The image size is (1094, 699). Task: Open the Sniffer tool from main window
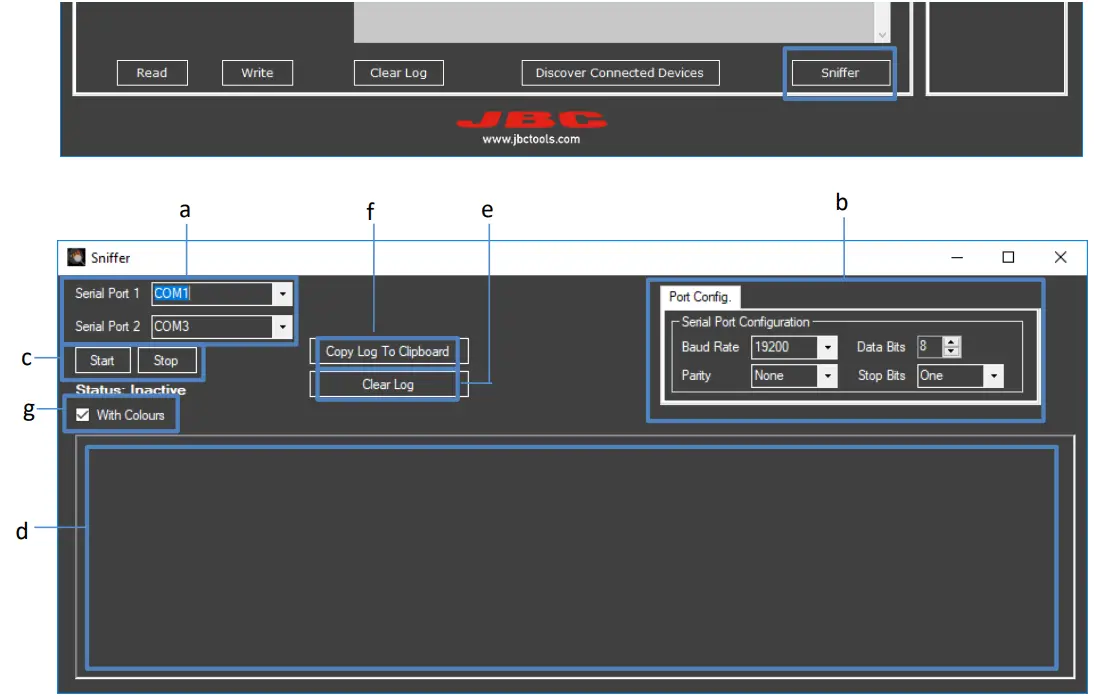point(841,72)
